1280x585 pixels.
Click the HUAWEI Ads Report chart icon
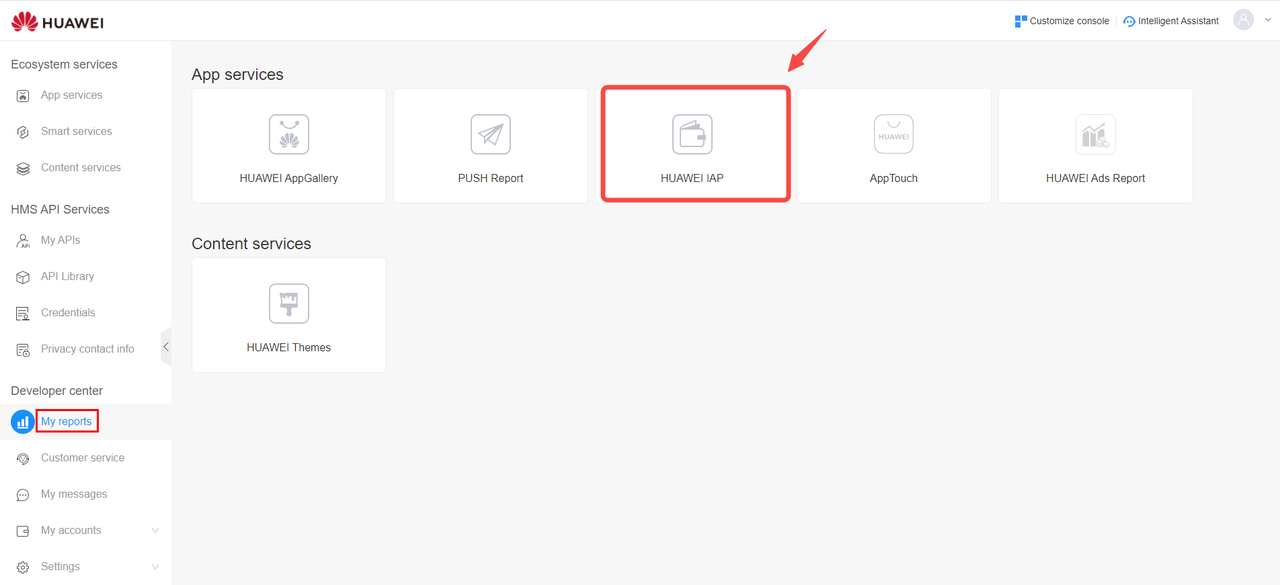coord(1095,135)
